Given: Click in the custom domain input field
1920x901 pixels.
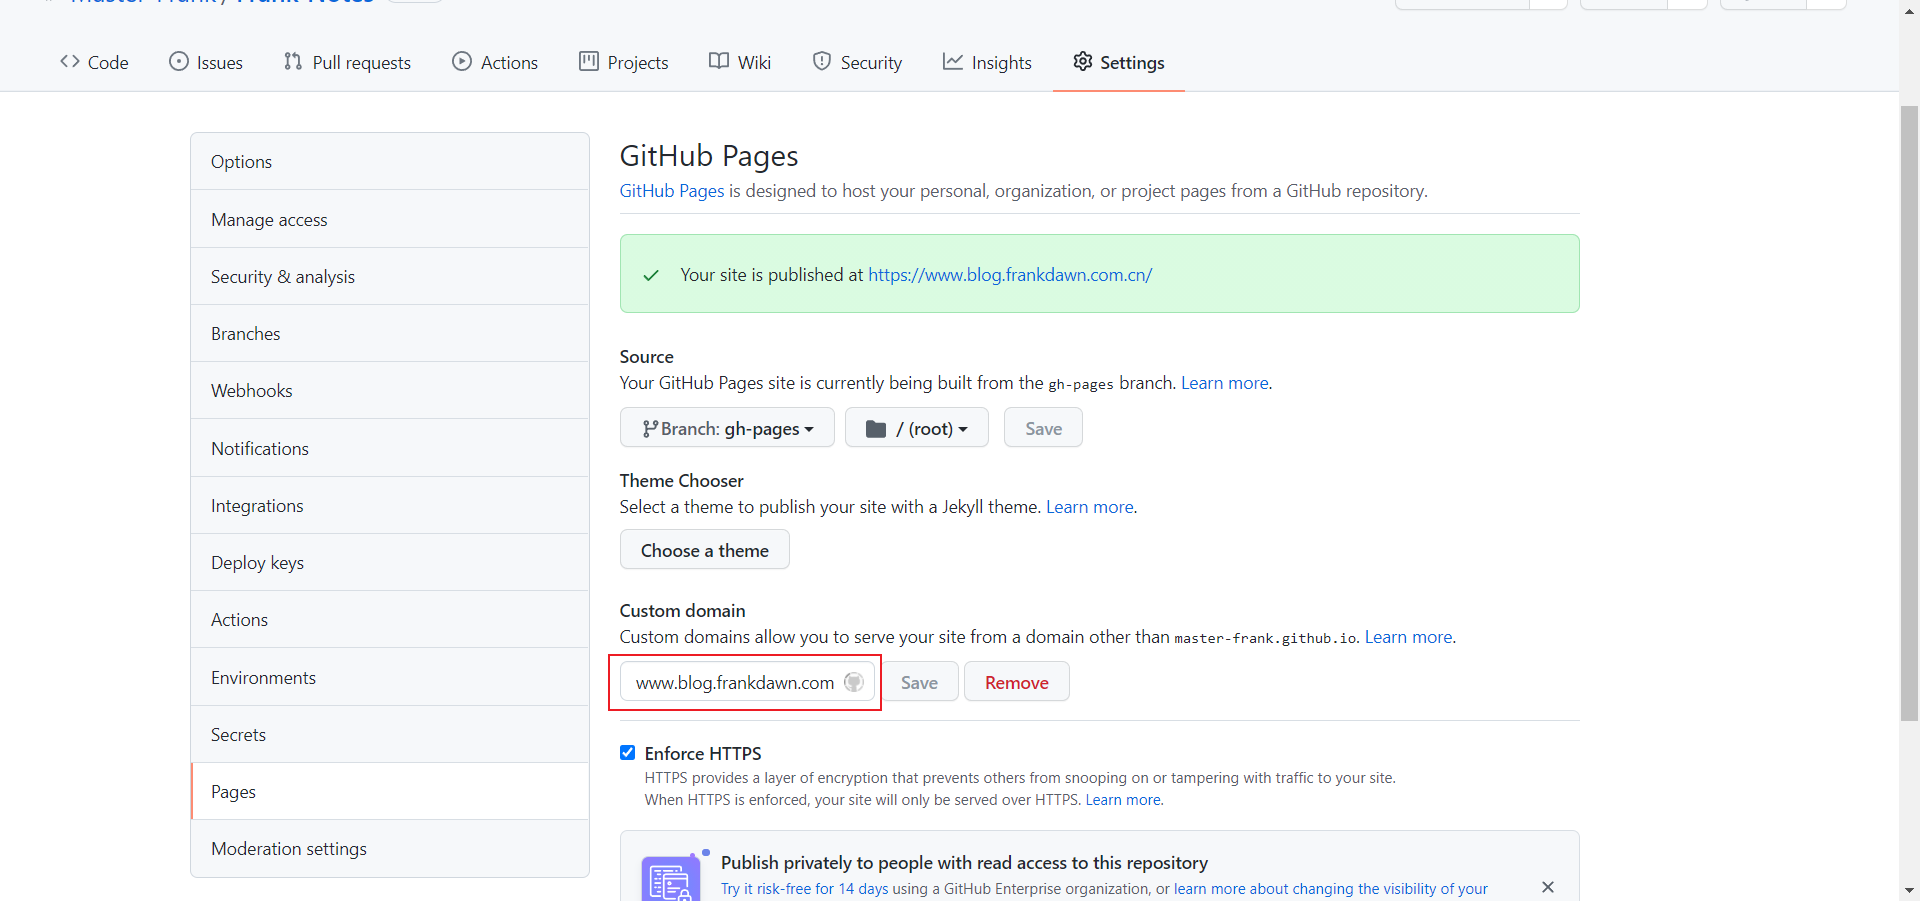Looking at the screenshot, I should 747,682.
